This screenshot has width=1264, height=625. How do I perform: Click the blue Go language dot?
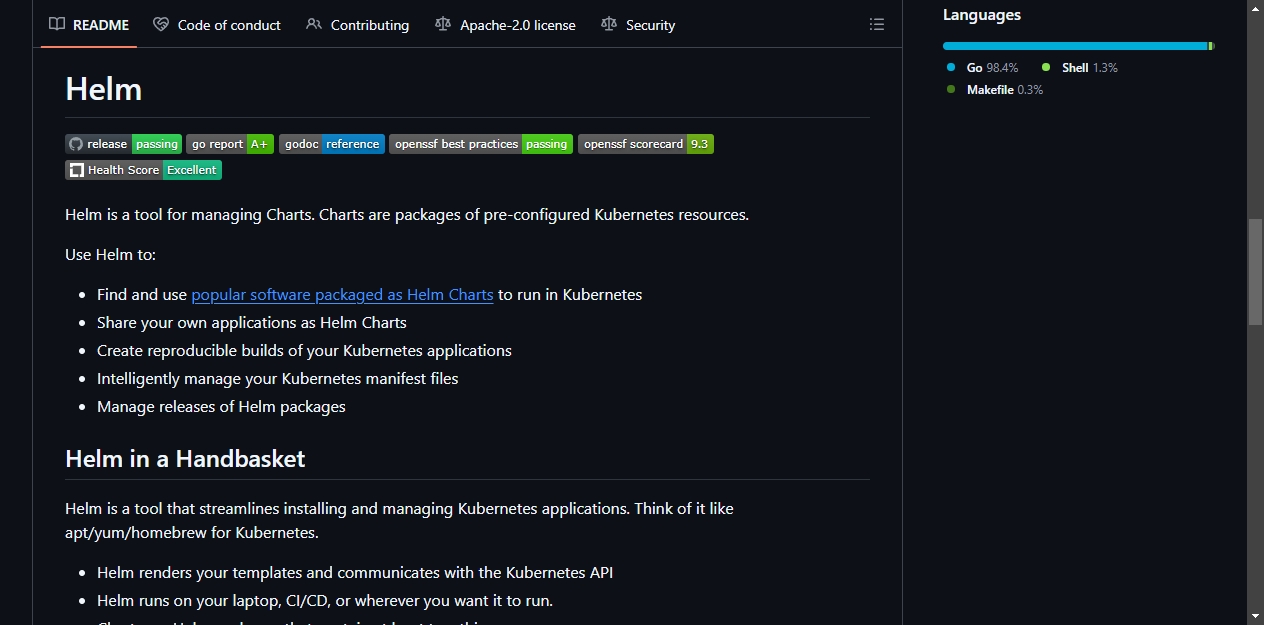[x=951, y=67]
